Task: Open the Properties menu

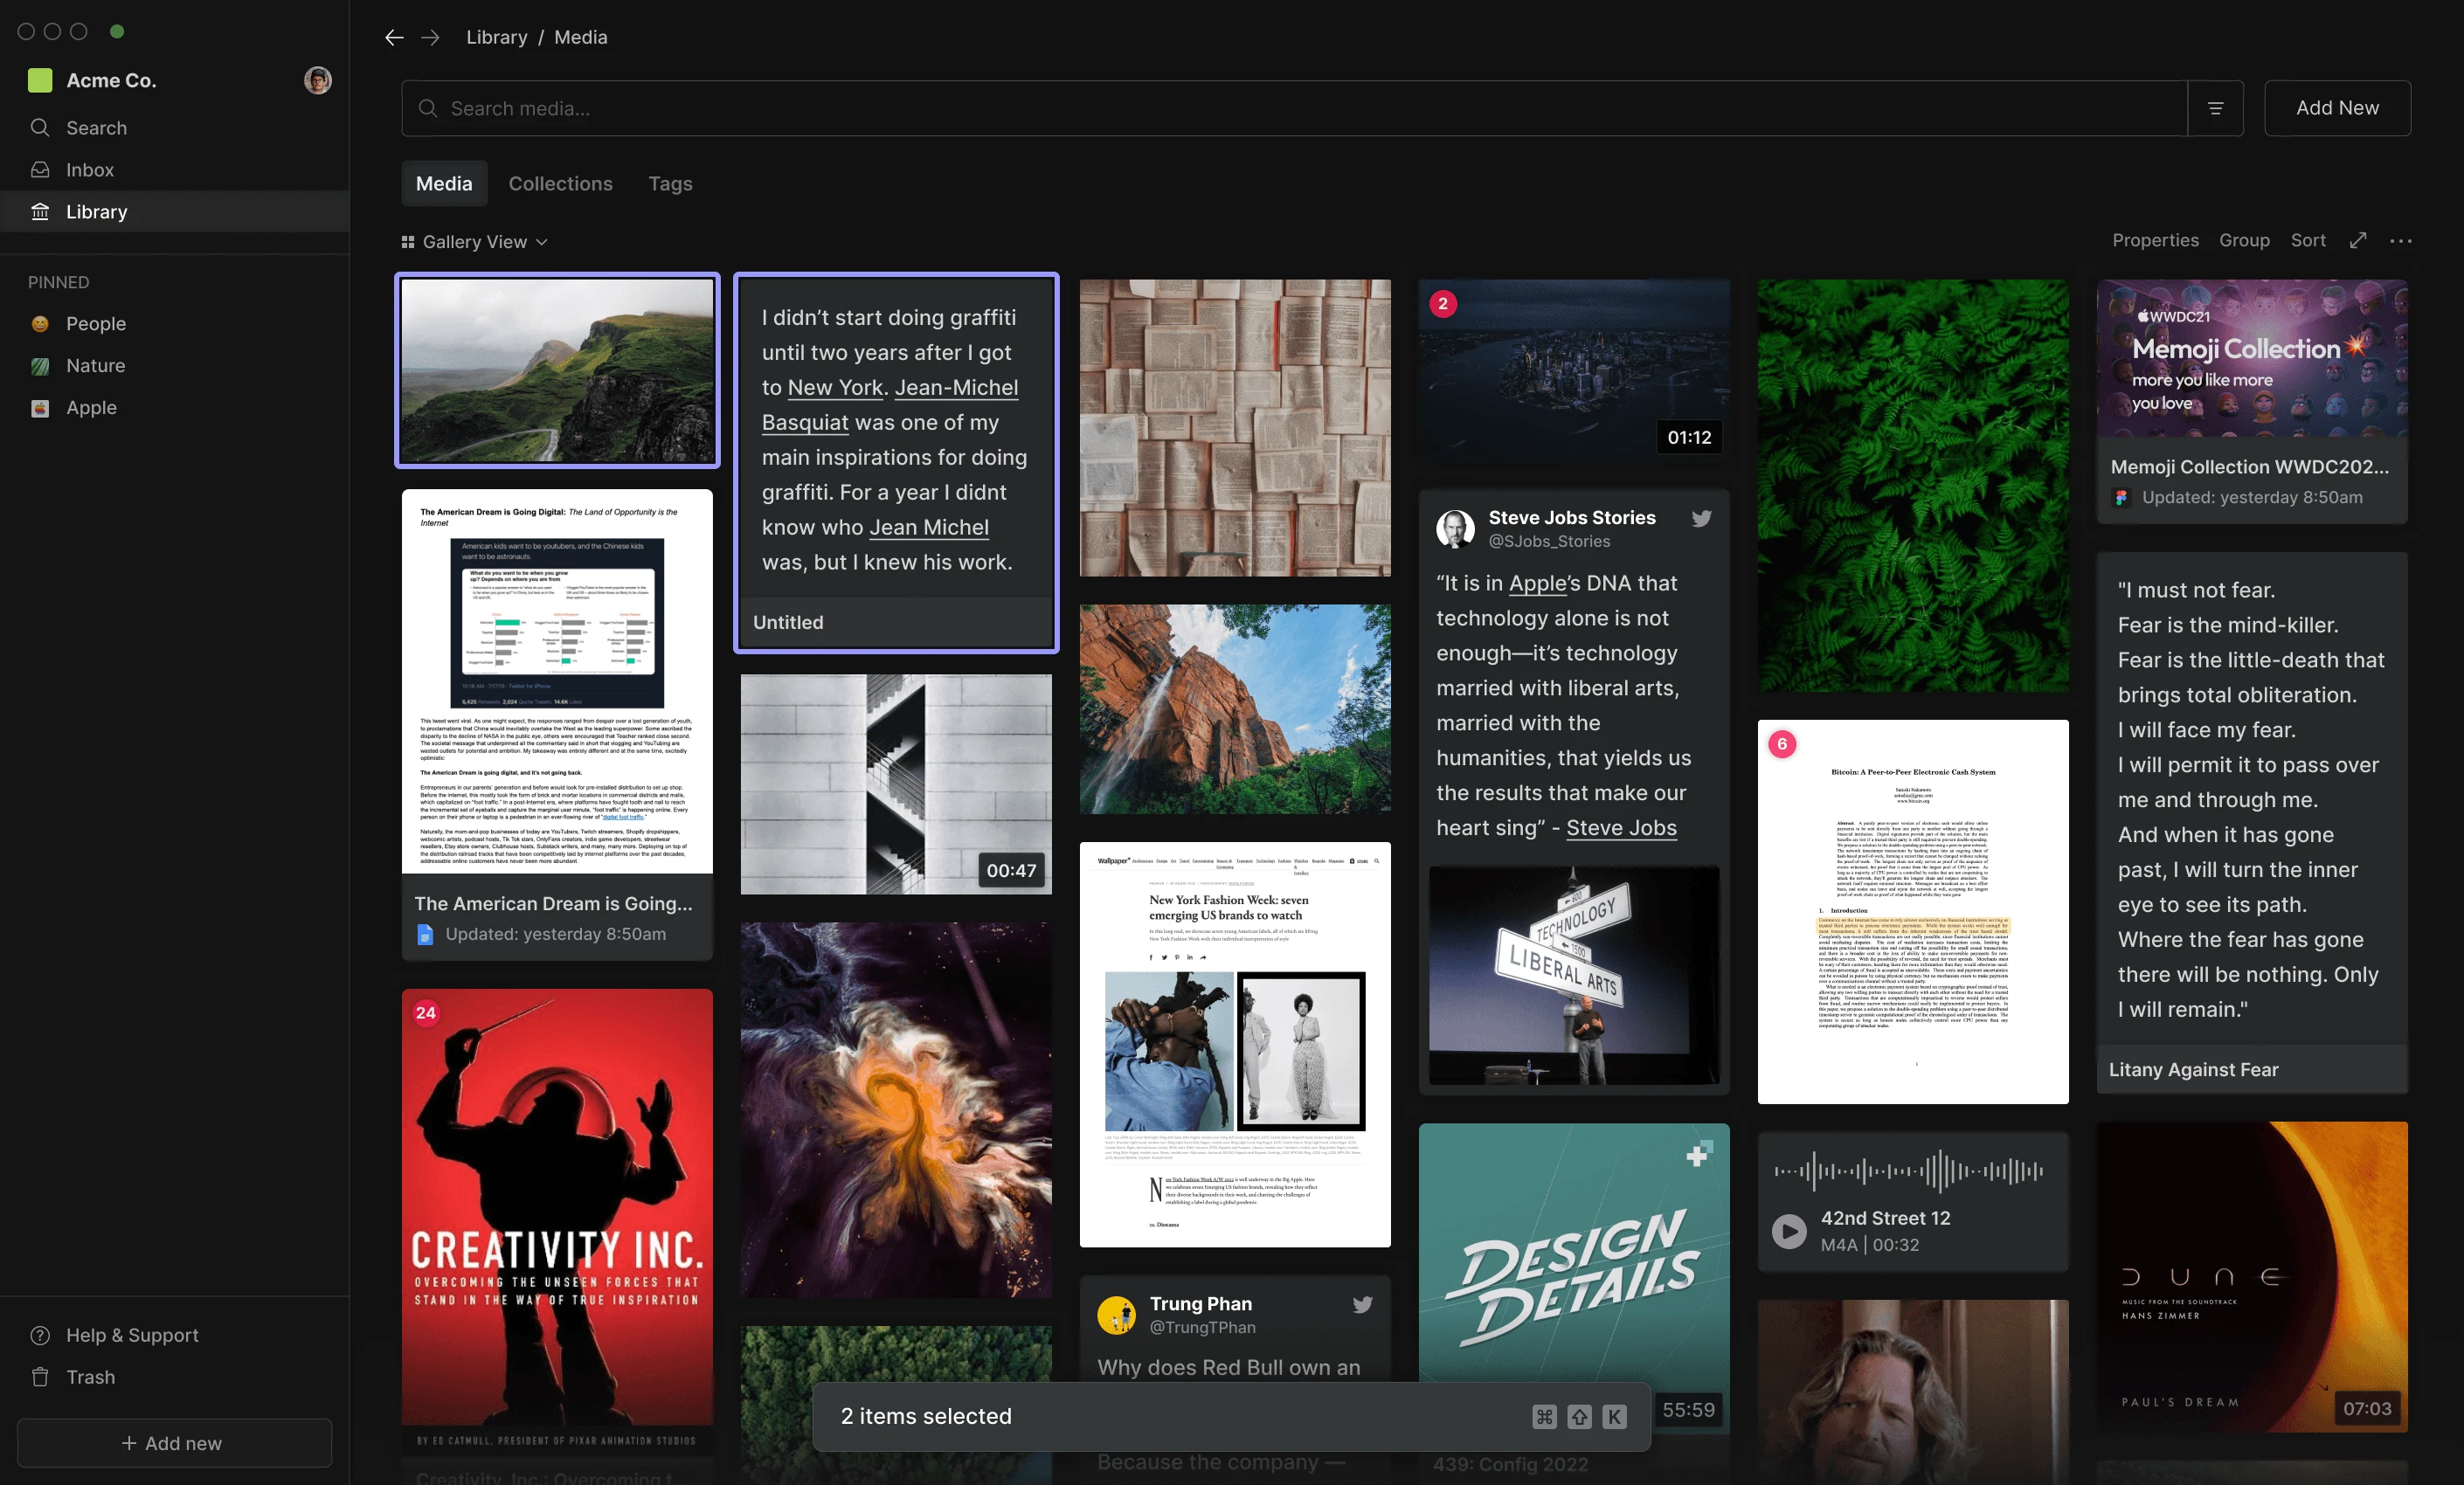Action: click(x=2155, y=240)
